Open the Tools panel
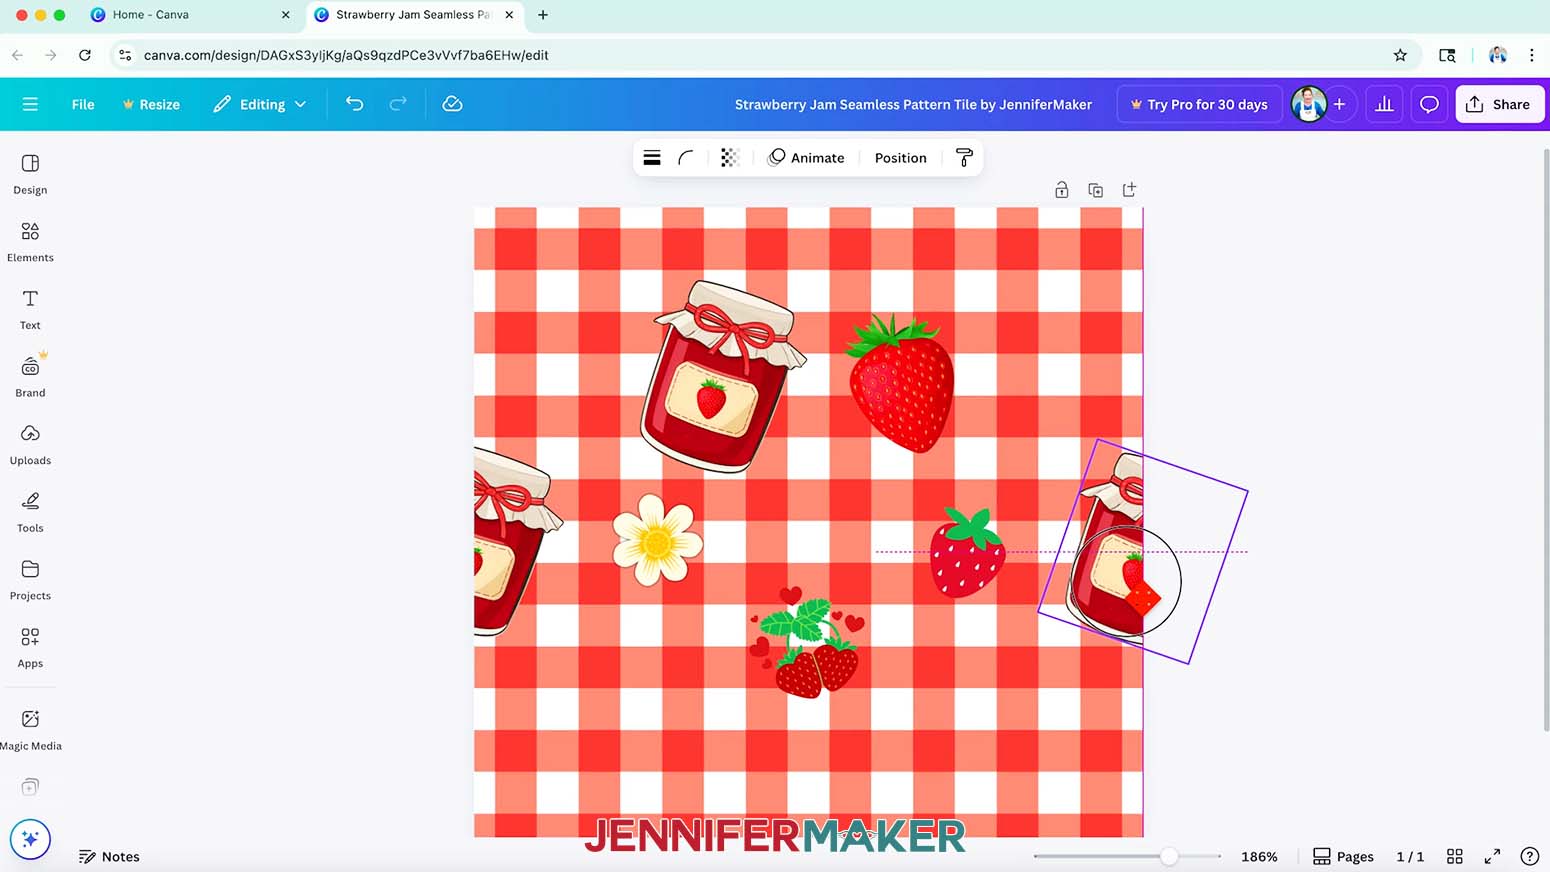Image resolution: width=1550 pixels, height=872 pixels. tap(30, 512)
